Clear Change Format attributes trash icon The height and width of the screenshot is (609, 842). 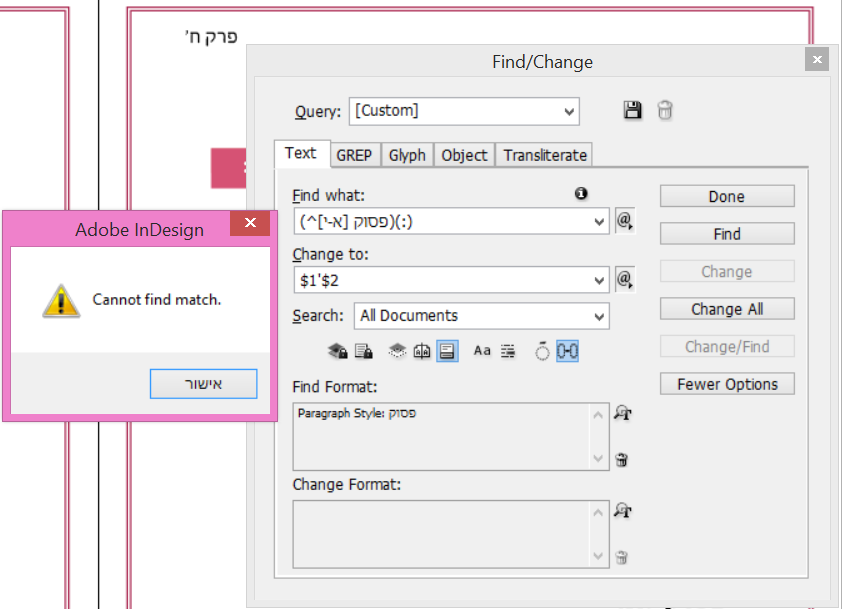coord(621,557)
